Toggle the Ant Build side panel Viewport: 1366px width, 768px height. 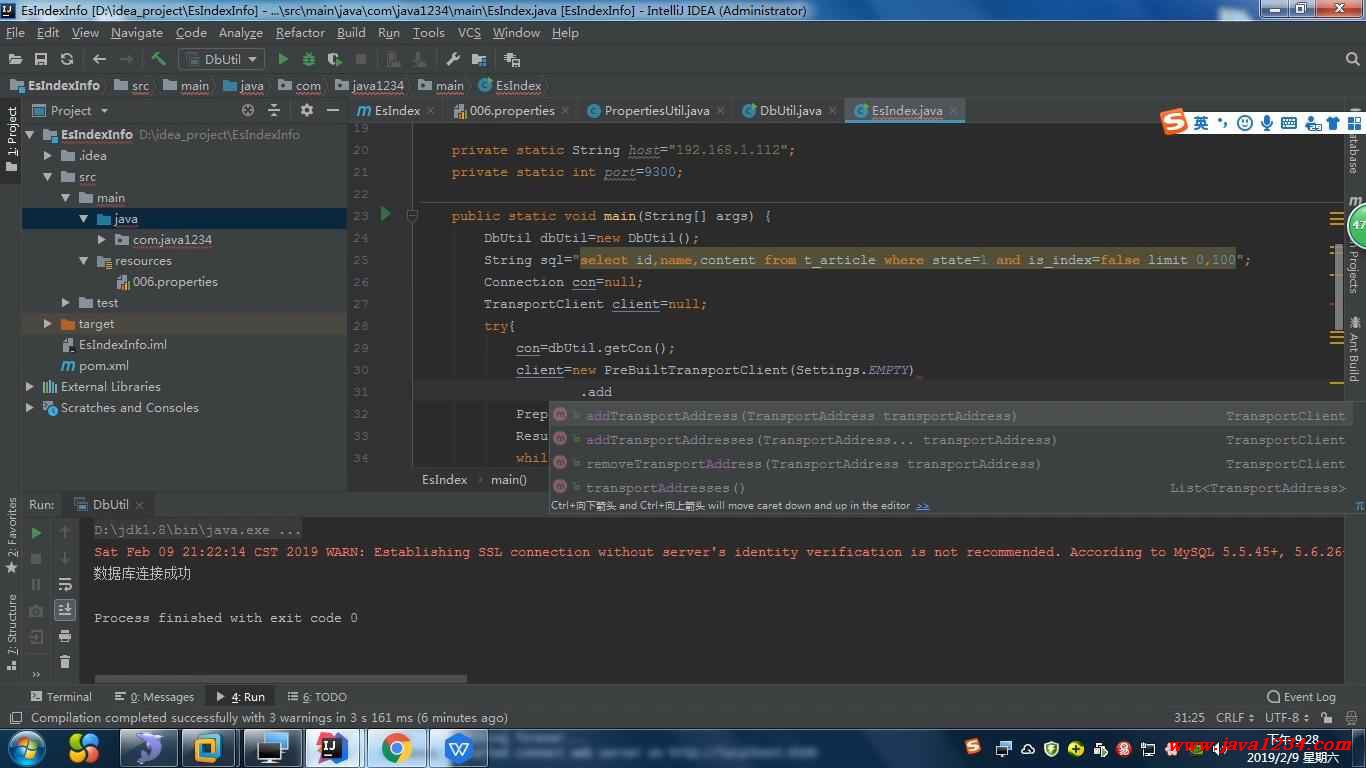(x=1355, y=348)
